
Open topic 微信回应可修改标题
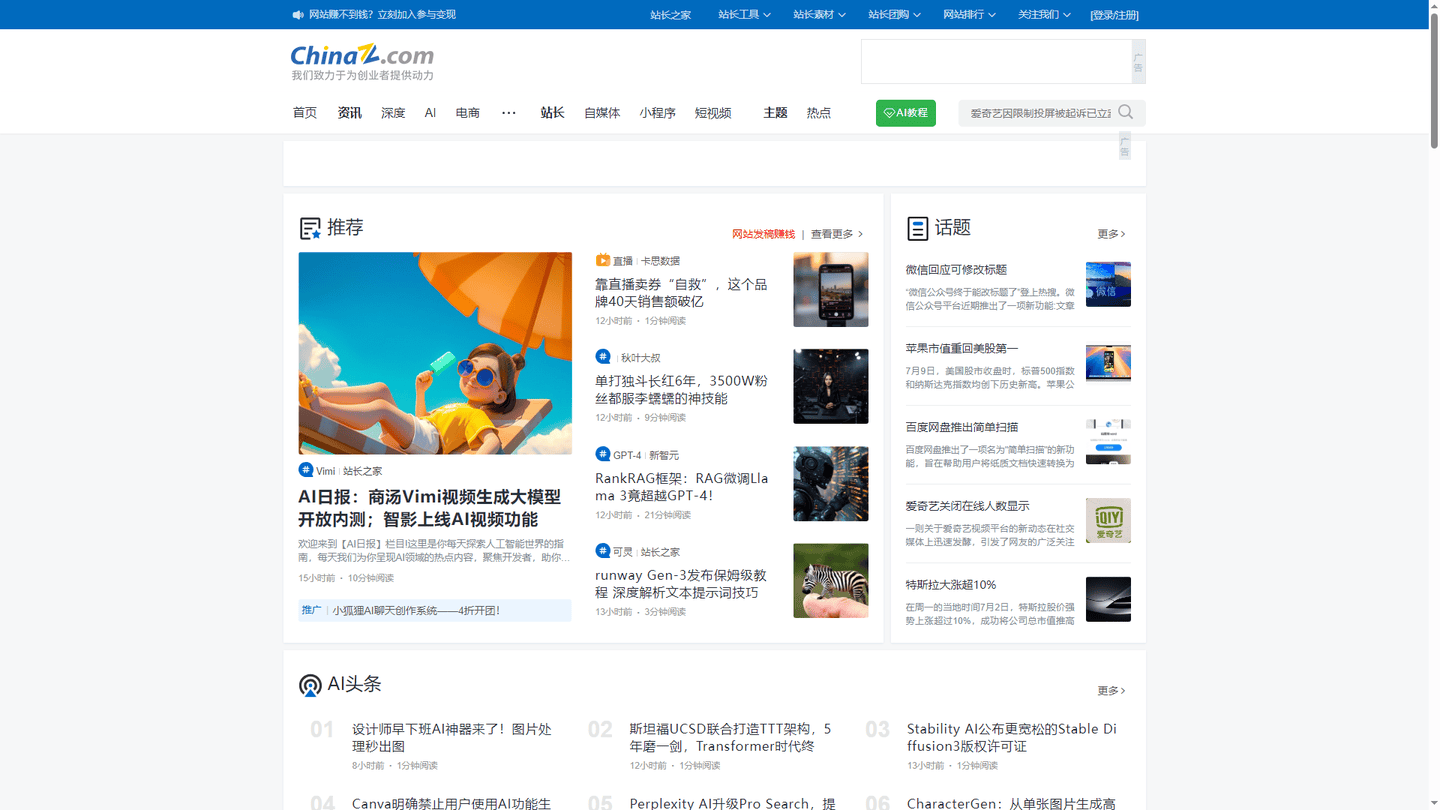(x=956, y=270)
